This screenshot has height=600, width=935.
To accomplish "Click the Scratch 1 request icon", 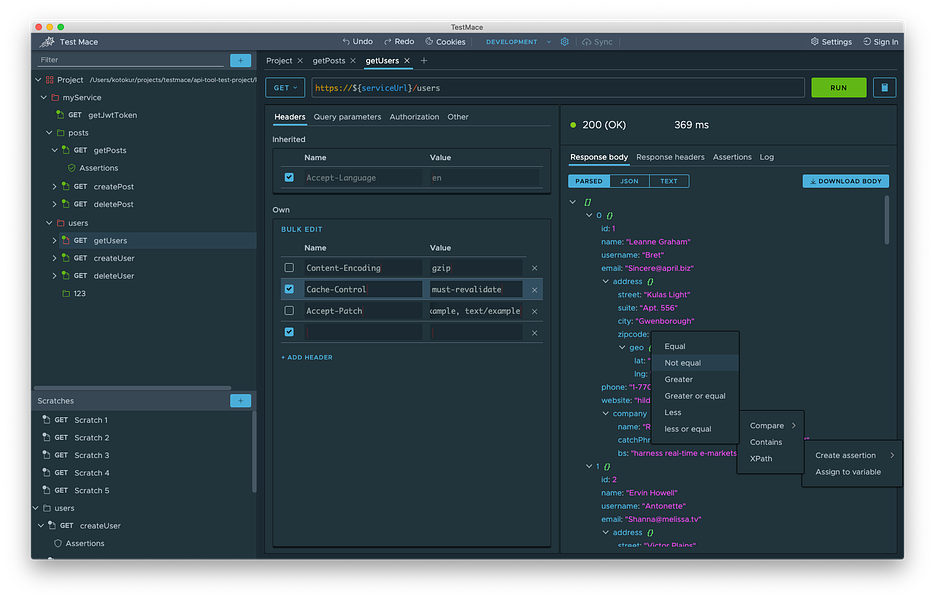I will pos(46,420).
